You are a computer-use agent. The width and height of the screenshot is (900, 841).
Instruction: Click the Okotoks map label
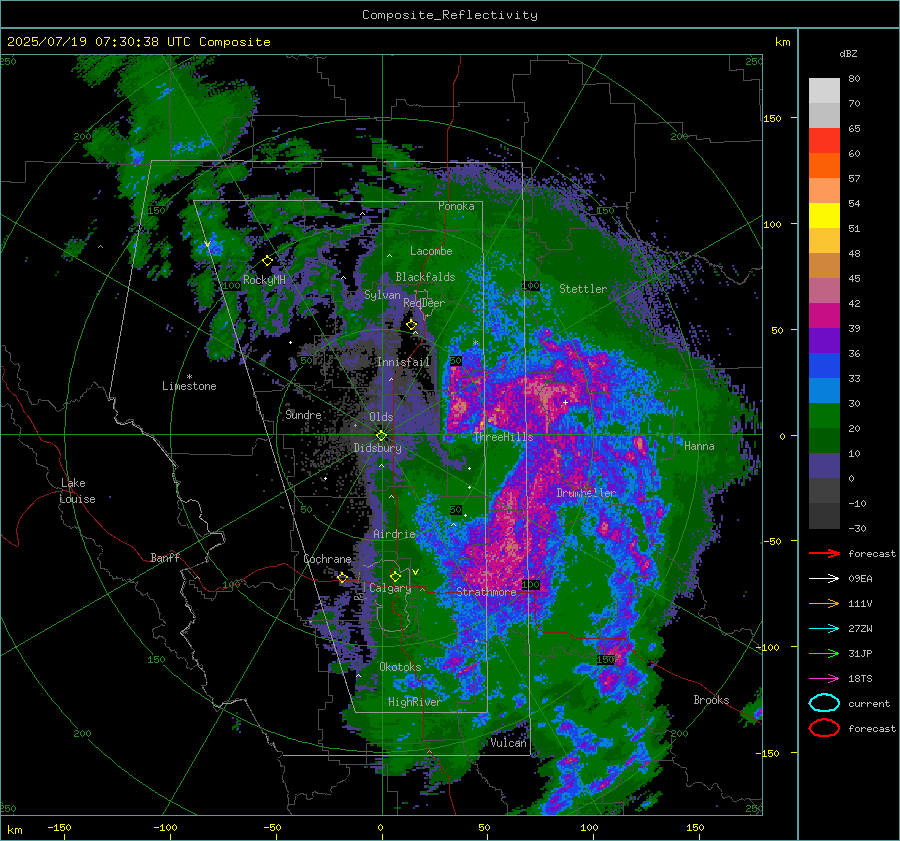point(400,667)
